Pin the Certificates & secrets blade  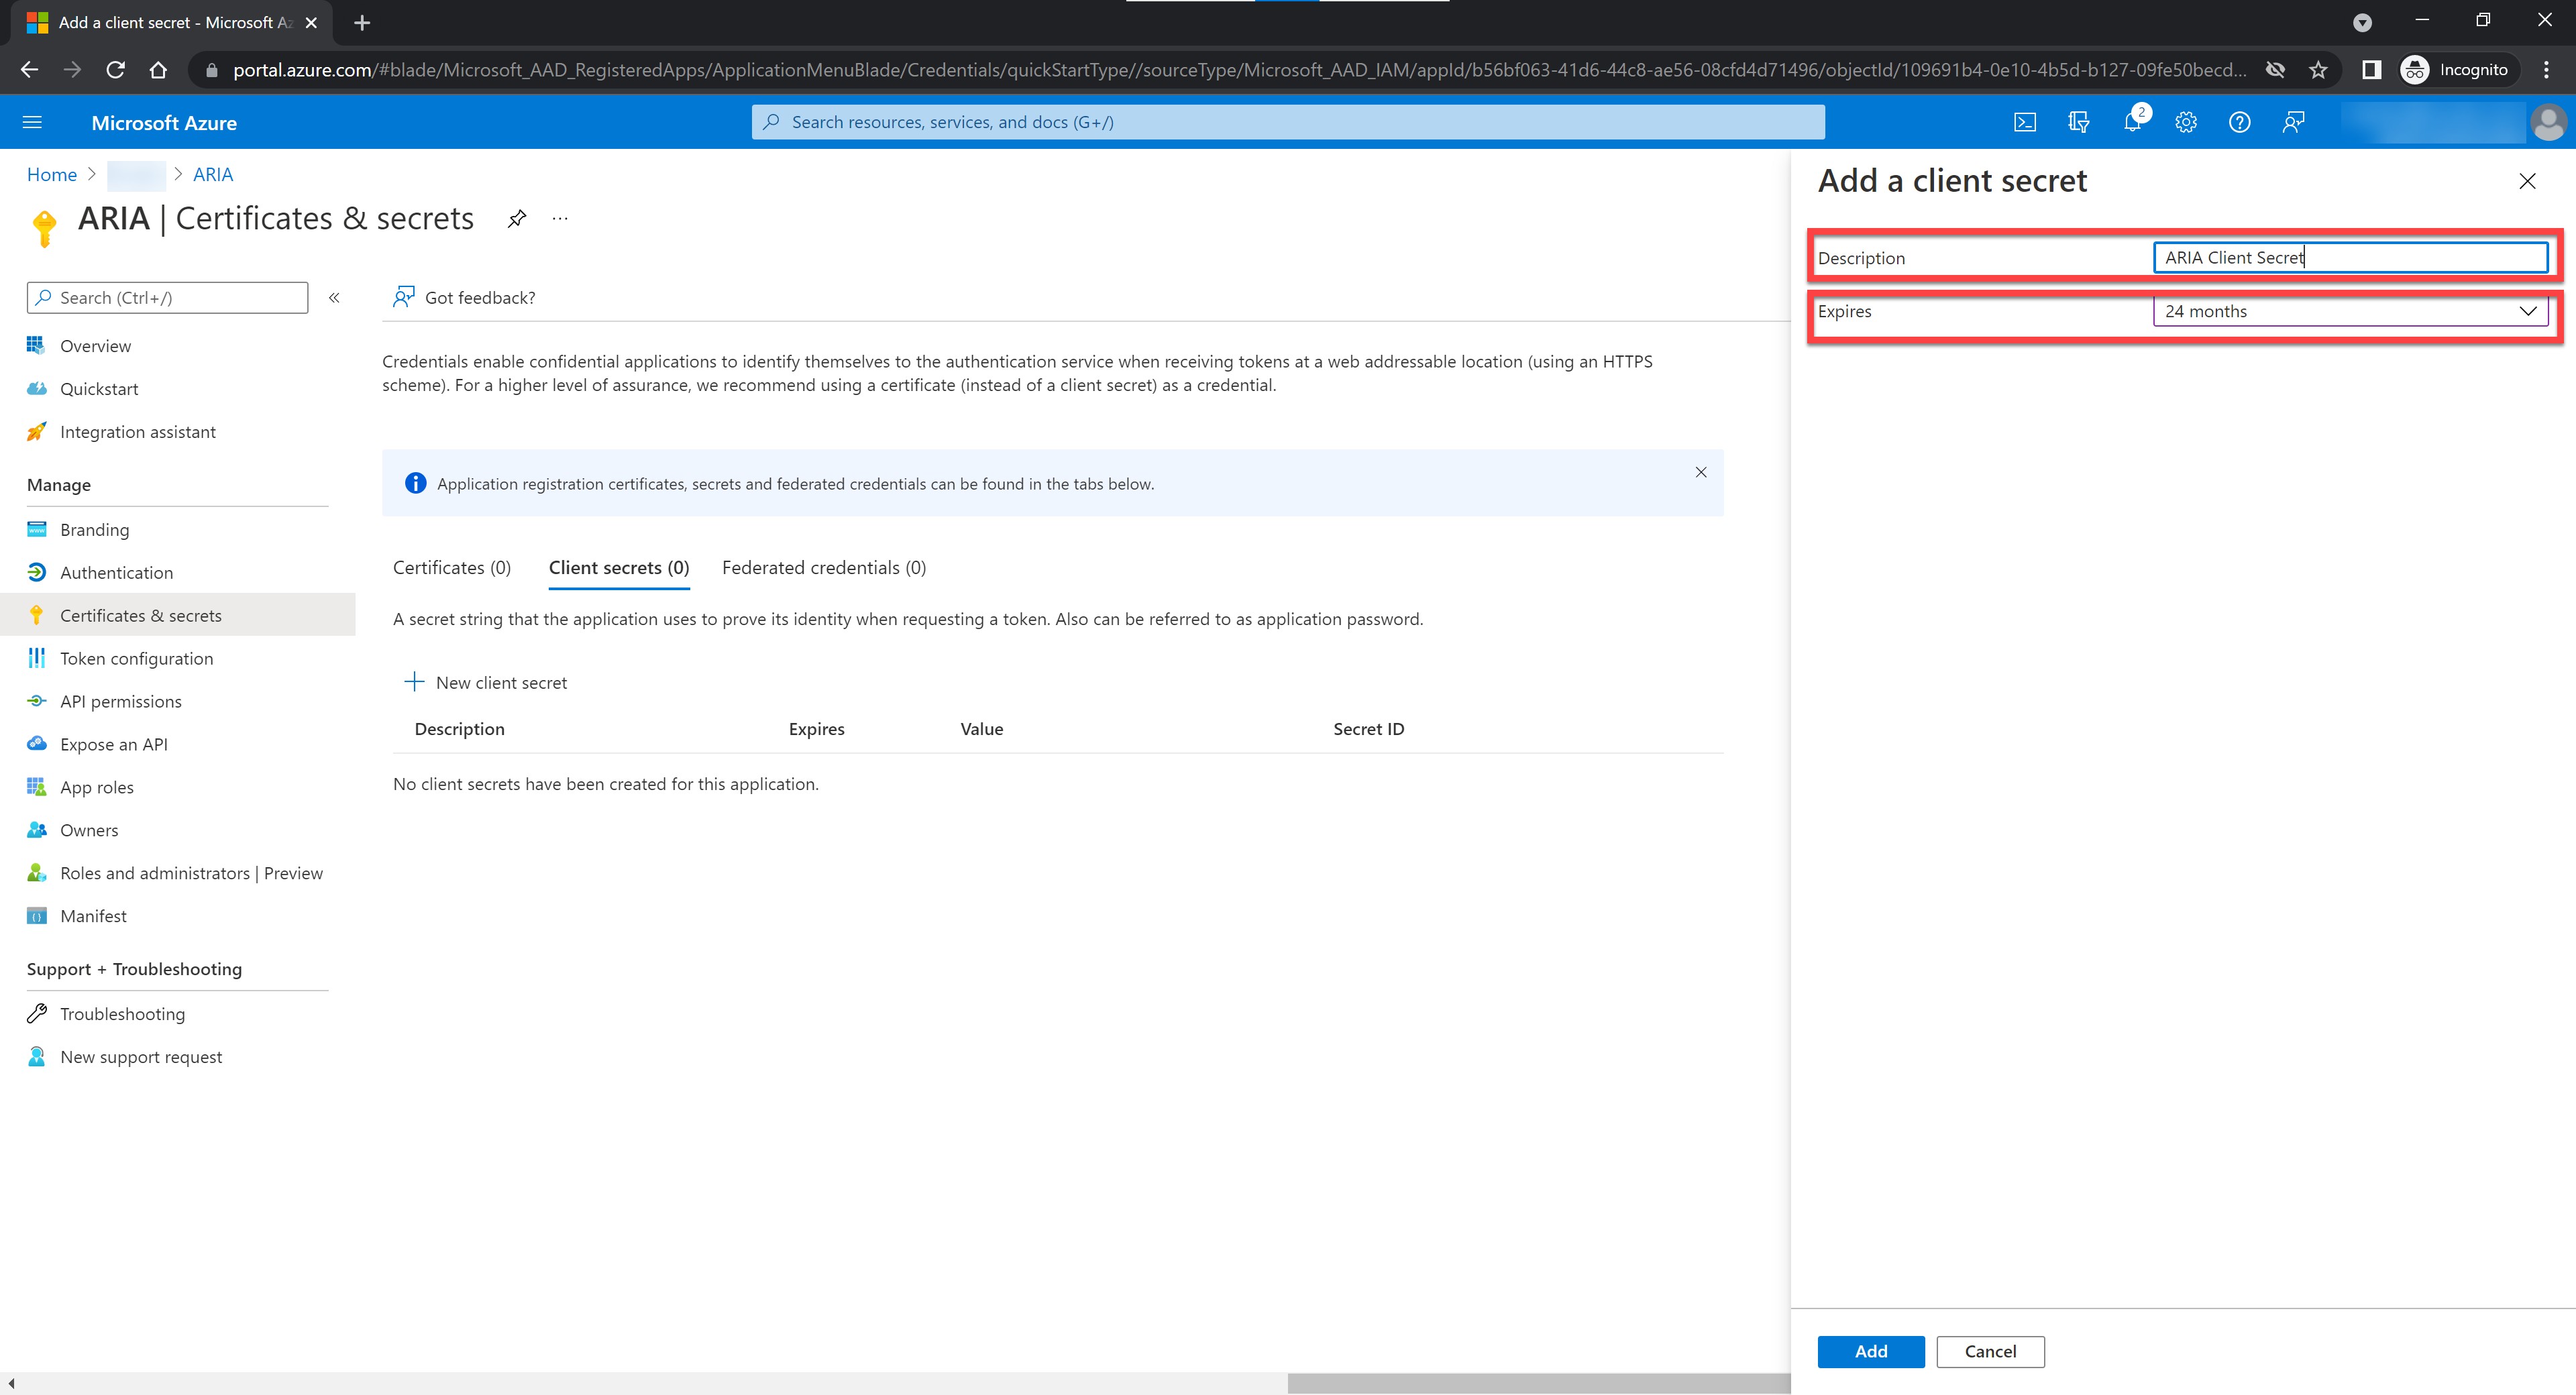(x=516, y=219)
